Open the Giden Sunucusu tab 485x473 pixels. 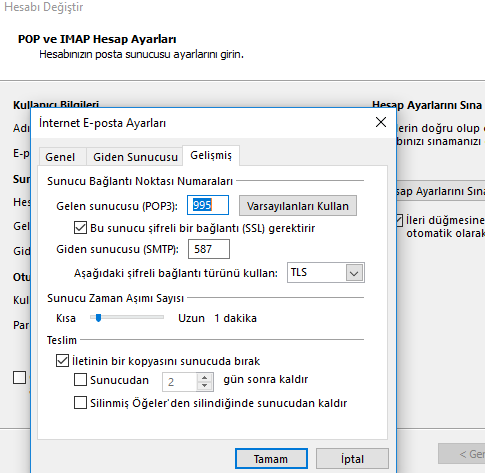click(x=135, y=157)
